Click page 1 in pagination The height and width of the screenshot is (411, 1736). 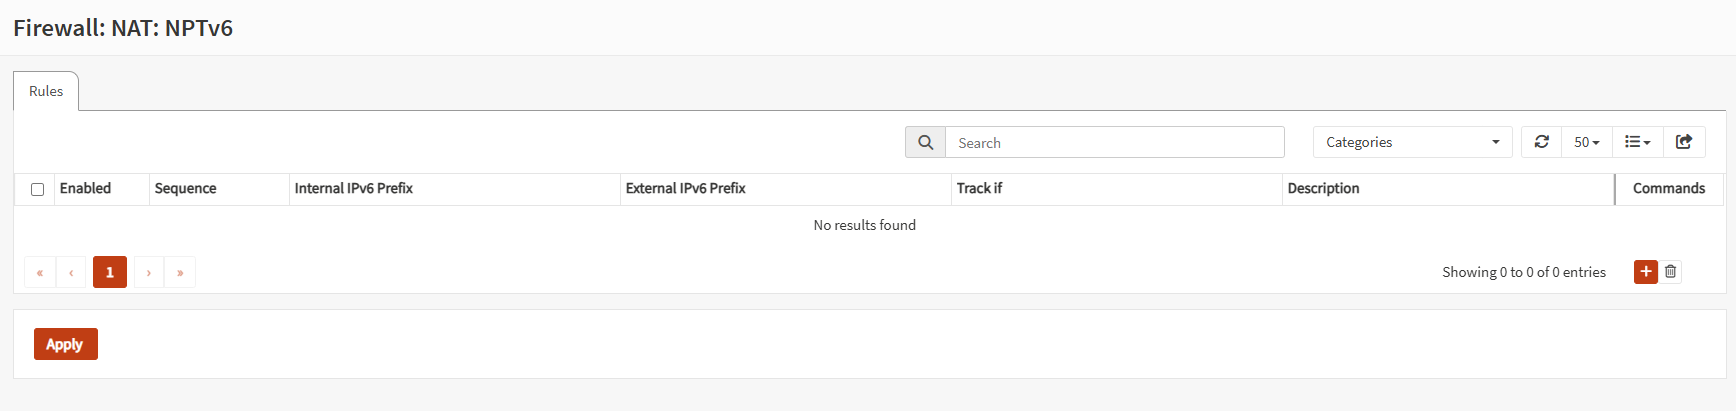pos(110,272)
